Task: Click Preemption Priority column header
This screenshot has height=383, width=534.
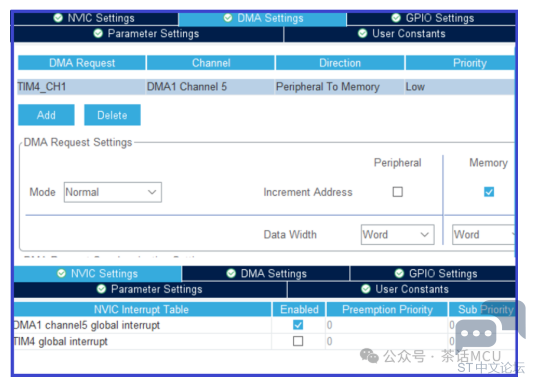Action: [387, 309]
